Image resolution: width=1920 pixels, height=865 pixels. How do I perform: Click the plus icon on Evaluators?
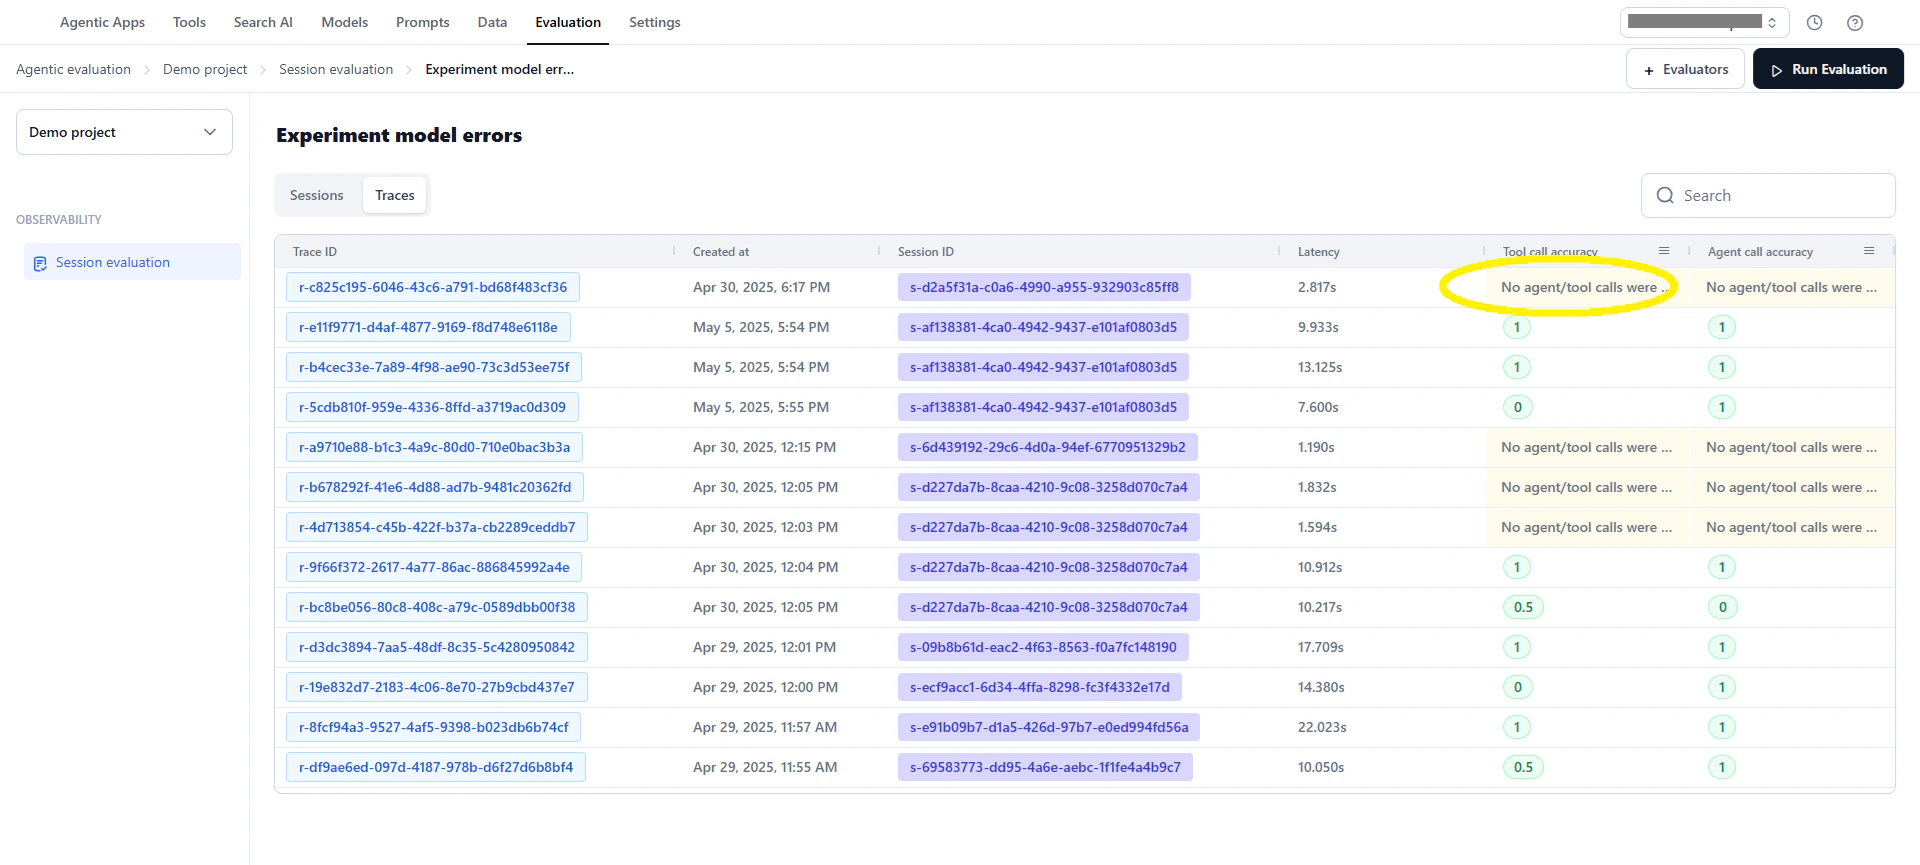[1649, 70]
